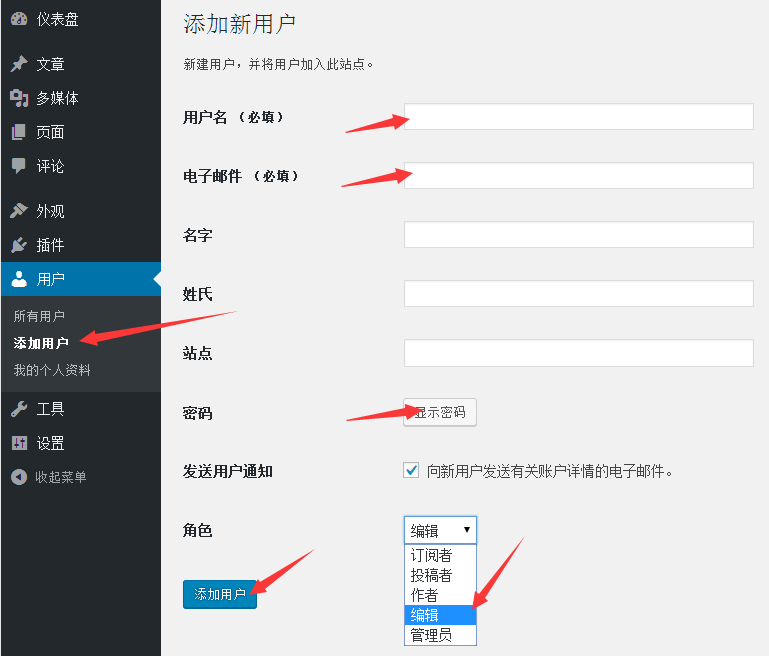Select 作者 in the role list
The image size is (769, 656).
click(440, 595)
